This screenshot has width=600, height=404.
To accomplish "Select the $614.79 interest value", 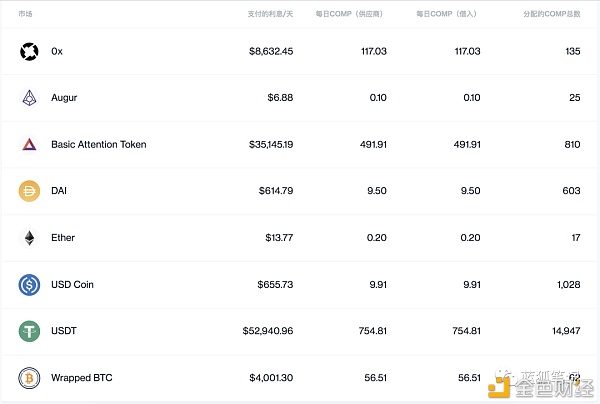I will pyautogui.click(x=276, y=191).
